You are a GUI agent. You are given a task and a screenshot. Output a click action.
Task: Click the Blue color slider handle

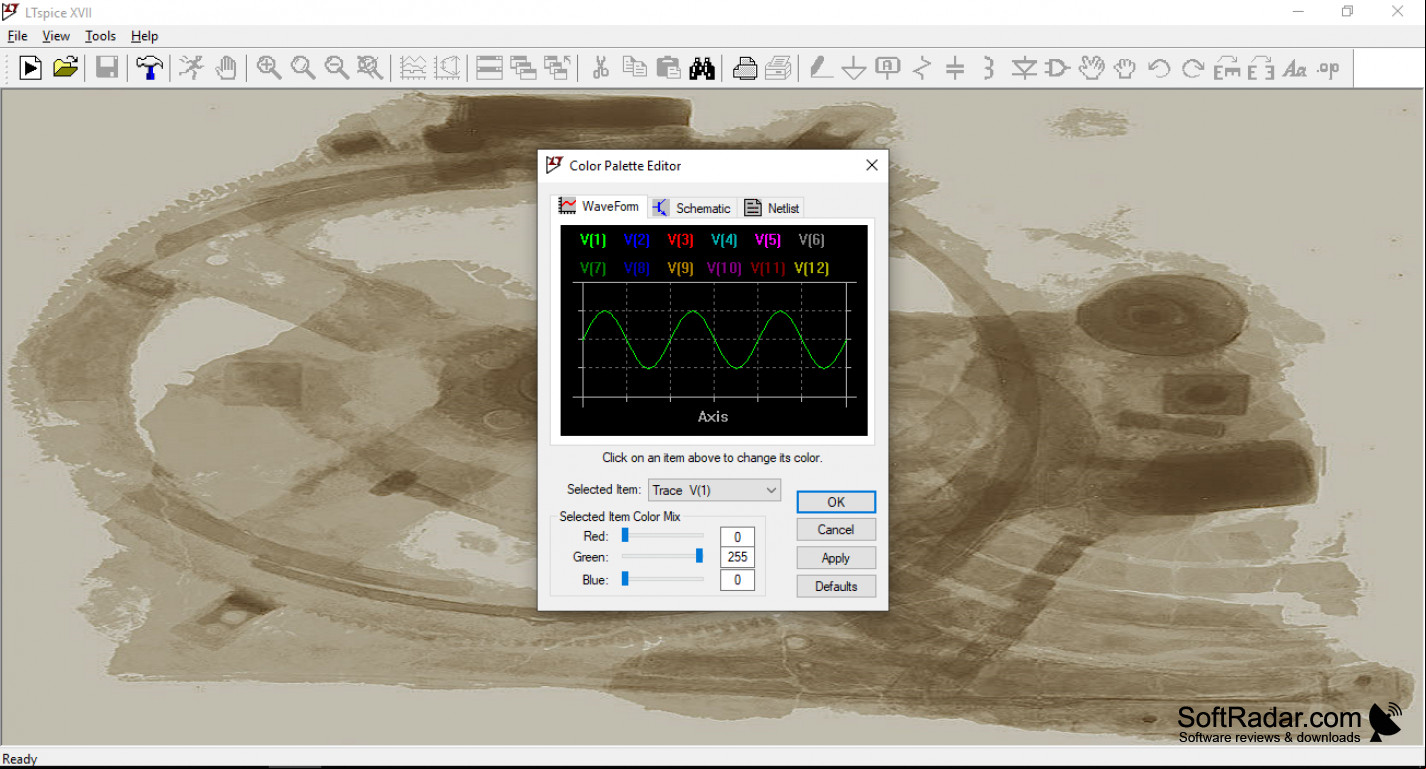click(625, 578)
